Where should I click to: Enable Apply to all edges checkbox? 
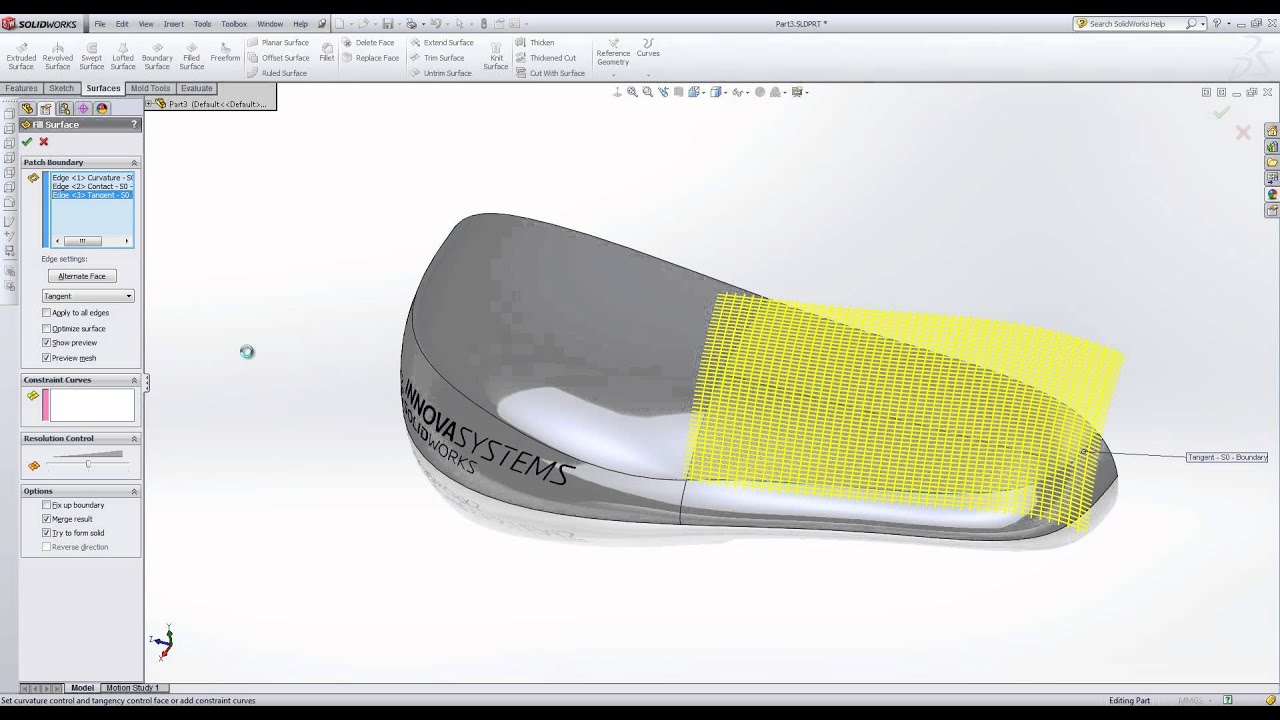46,313
